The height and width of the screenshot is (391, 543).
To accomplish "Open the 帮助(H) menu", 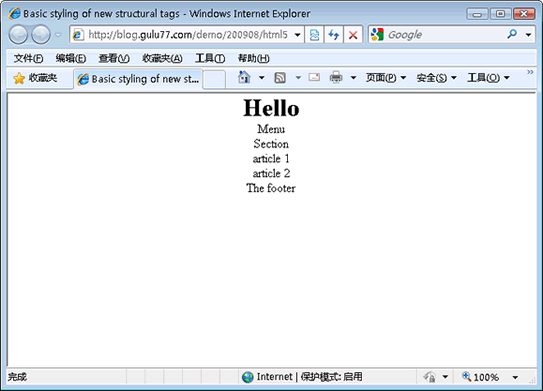I will [x=253, y=58].
